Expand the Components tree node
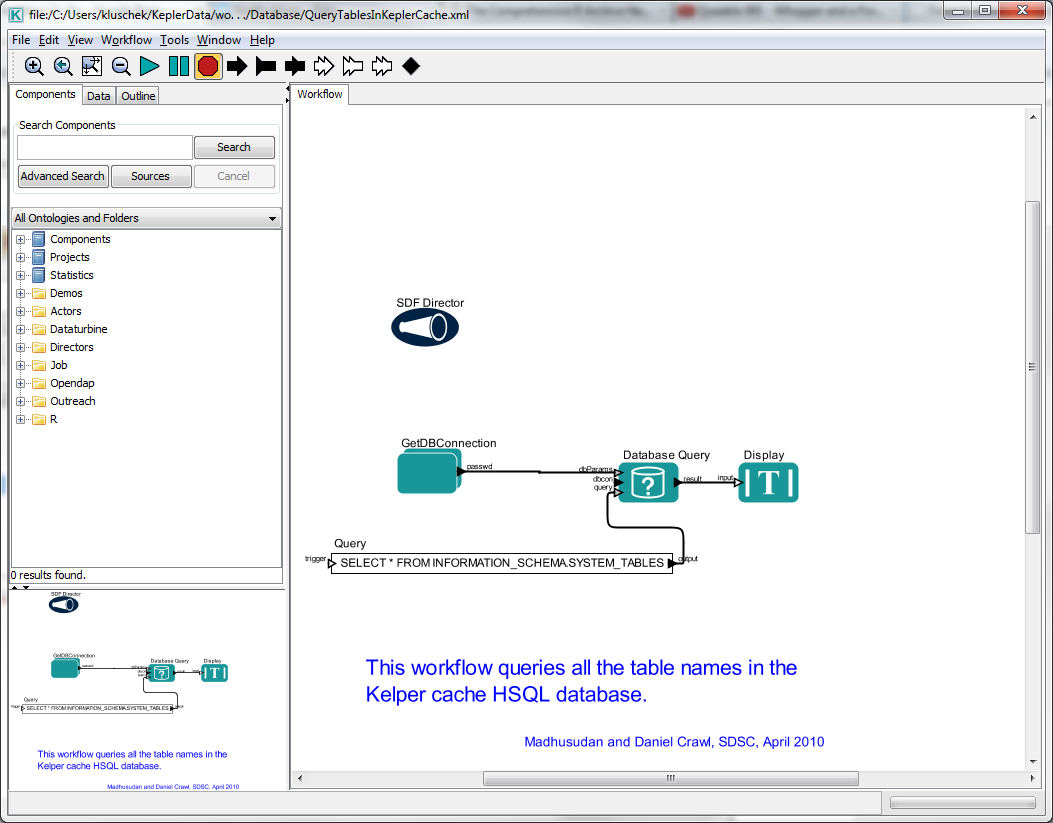This screenshot has height=823, width=1053. click(20, 240)
